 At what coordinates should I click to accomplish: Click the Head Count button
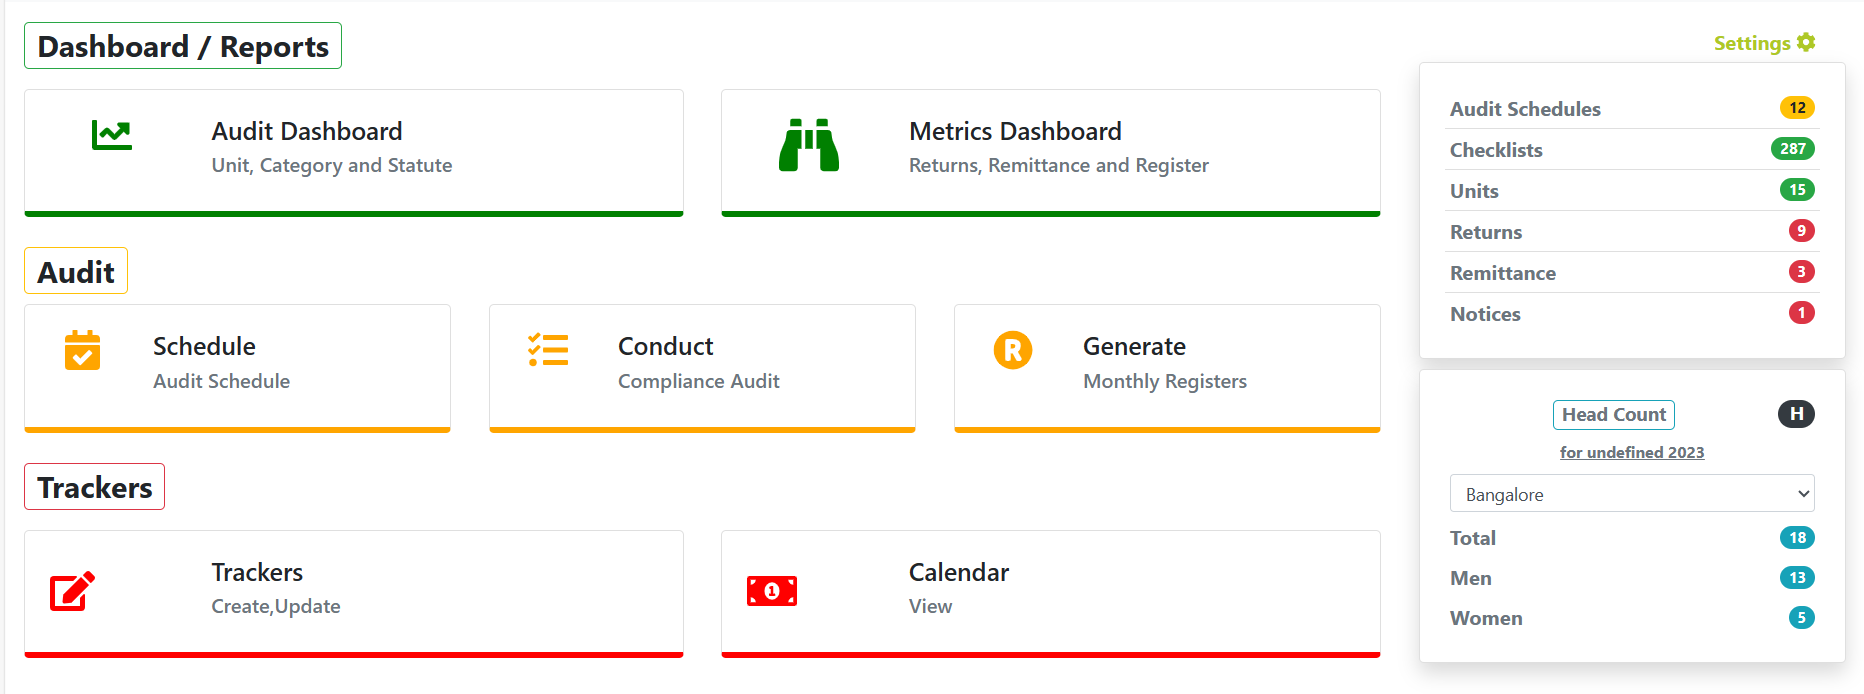[x=1613, y=414]
